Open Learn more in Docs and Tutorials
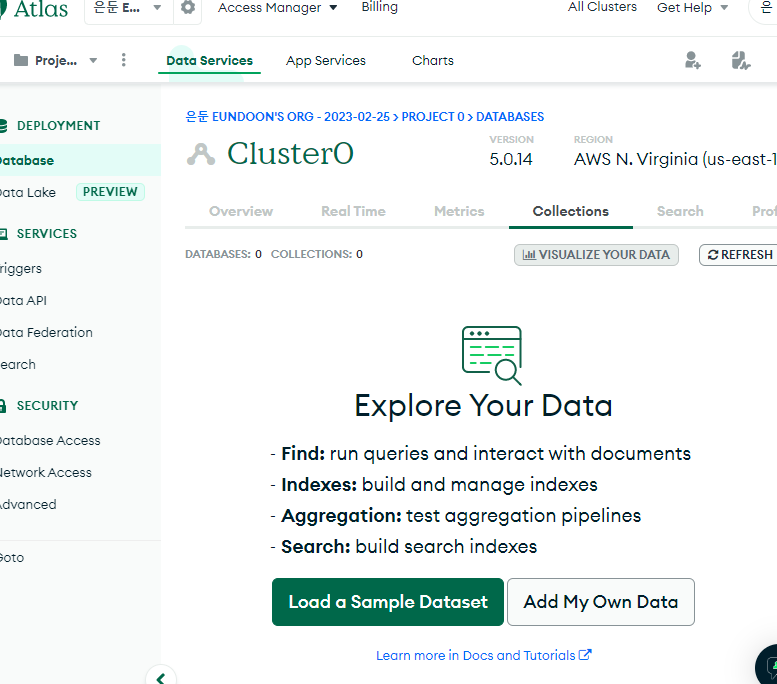The width and height of the screenshot is (777, 684). point(484,655)
